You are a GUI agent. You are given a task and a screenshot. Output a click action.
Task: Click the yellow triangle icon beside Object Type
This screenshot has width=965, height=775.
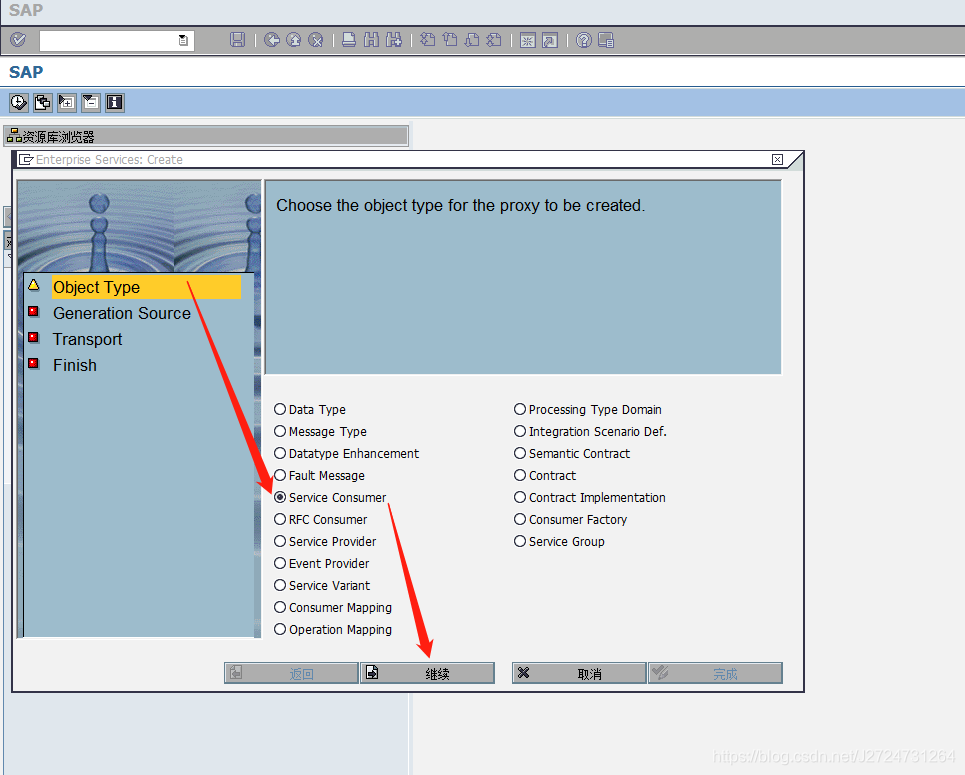[x=34, y=285]
